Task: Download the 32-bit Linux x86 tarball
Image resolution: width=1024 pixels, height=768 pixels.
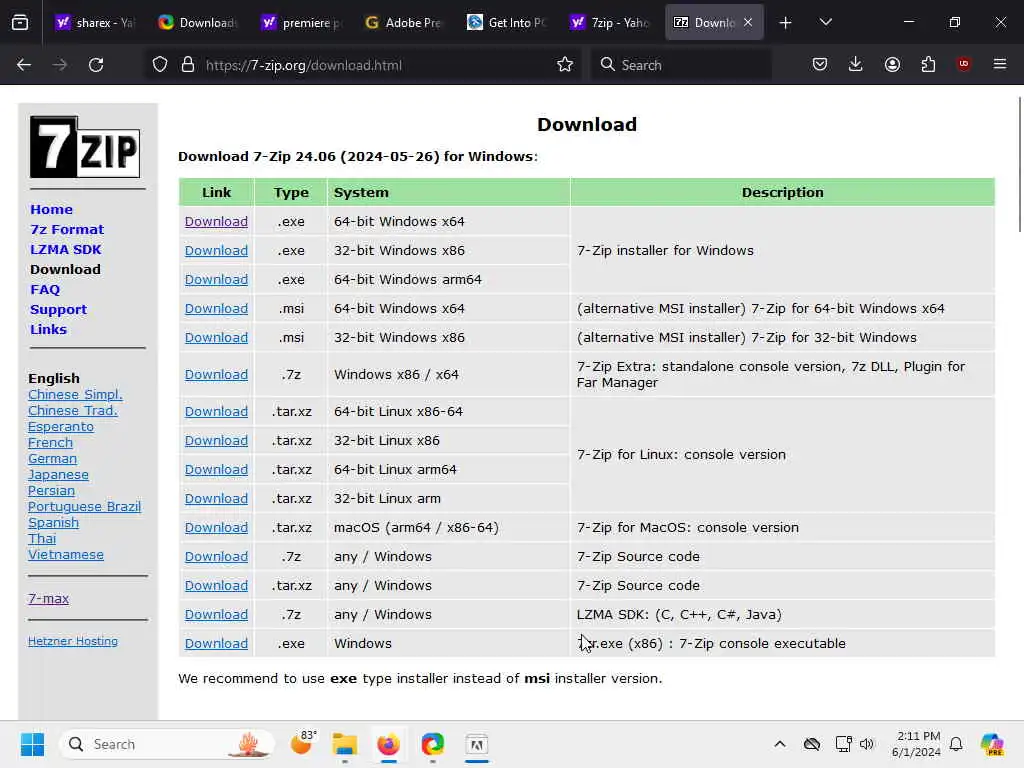Action: (x=216, y=440)
